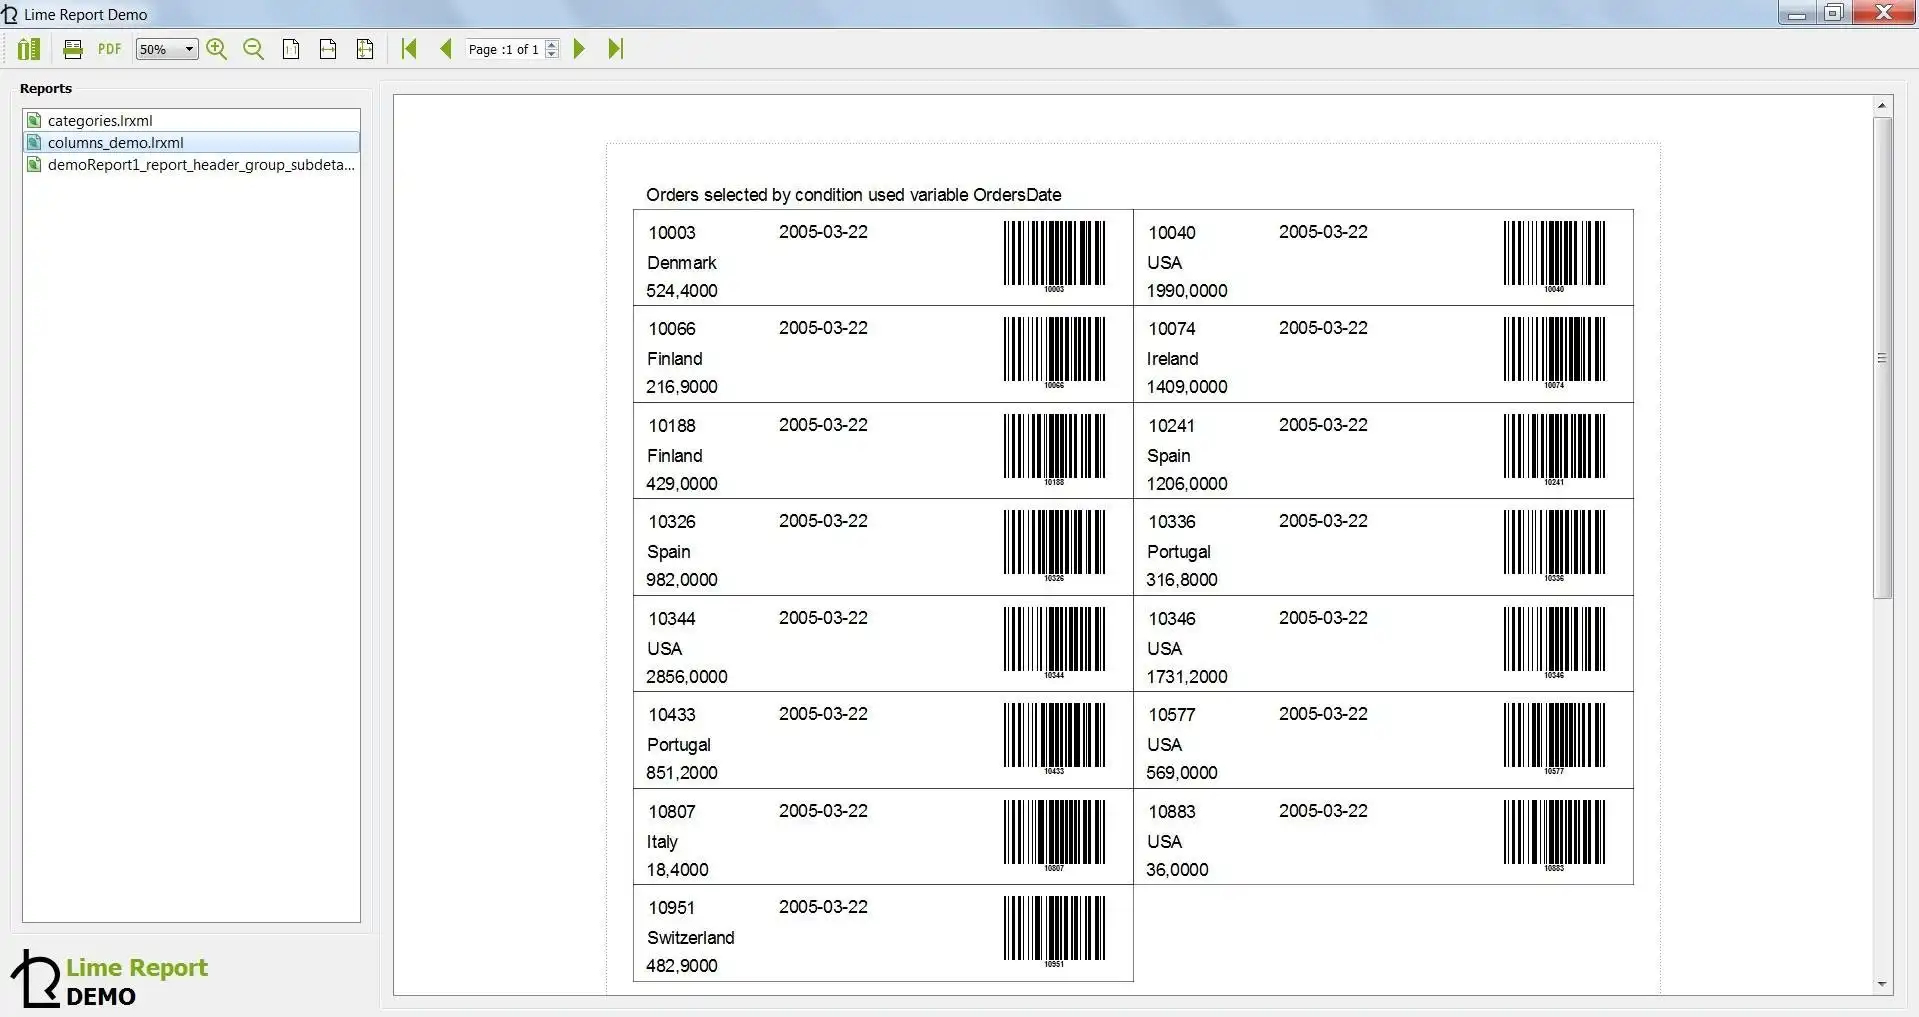Click the page number field
The width and height of the screenshot is (1919, 1017).
(x=504, y=49)
